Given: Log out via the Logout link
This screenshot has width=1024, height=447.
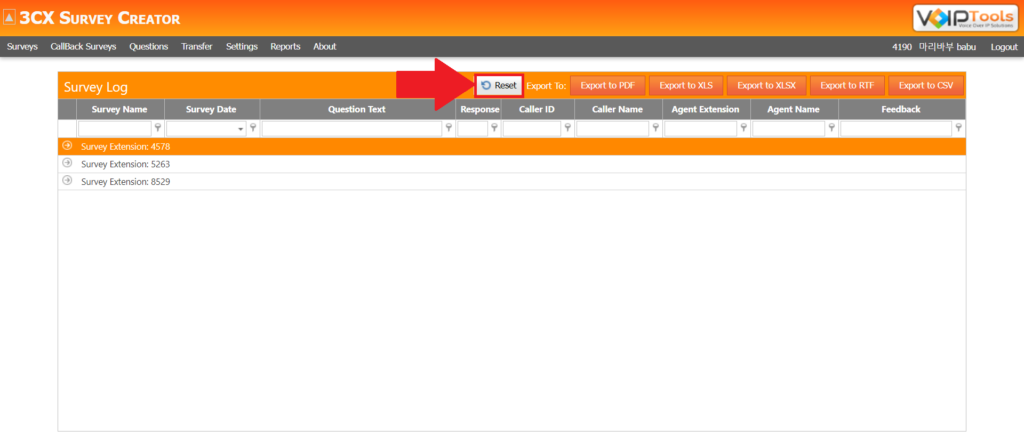Looking at the screenshot, I should pos(1004,47).
